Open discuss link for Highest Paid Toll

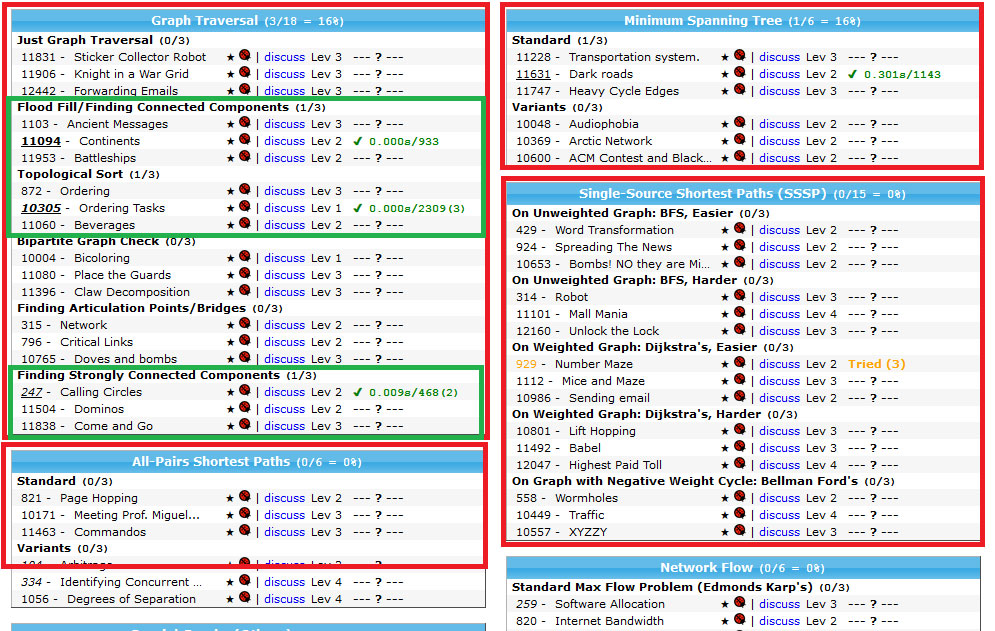tap(779, 465)
